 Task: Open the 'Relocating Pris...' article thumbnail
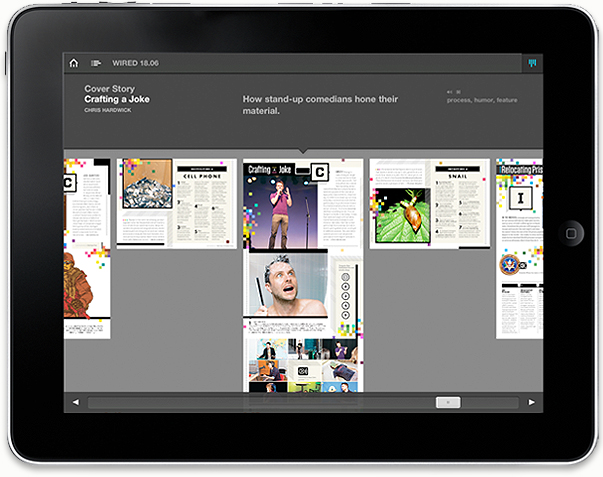pyautogui.click(x=519, y=249)
